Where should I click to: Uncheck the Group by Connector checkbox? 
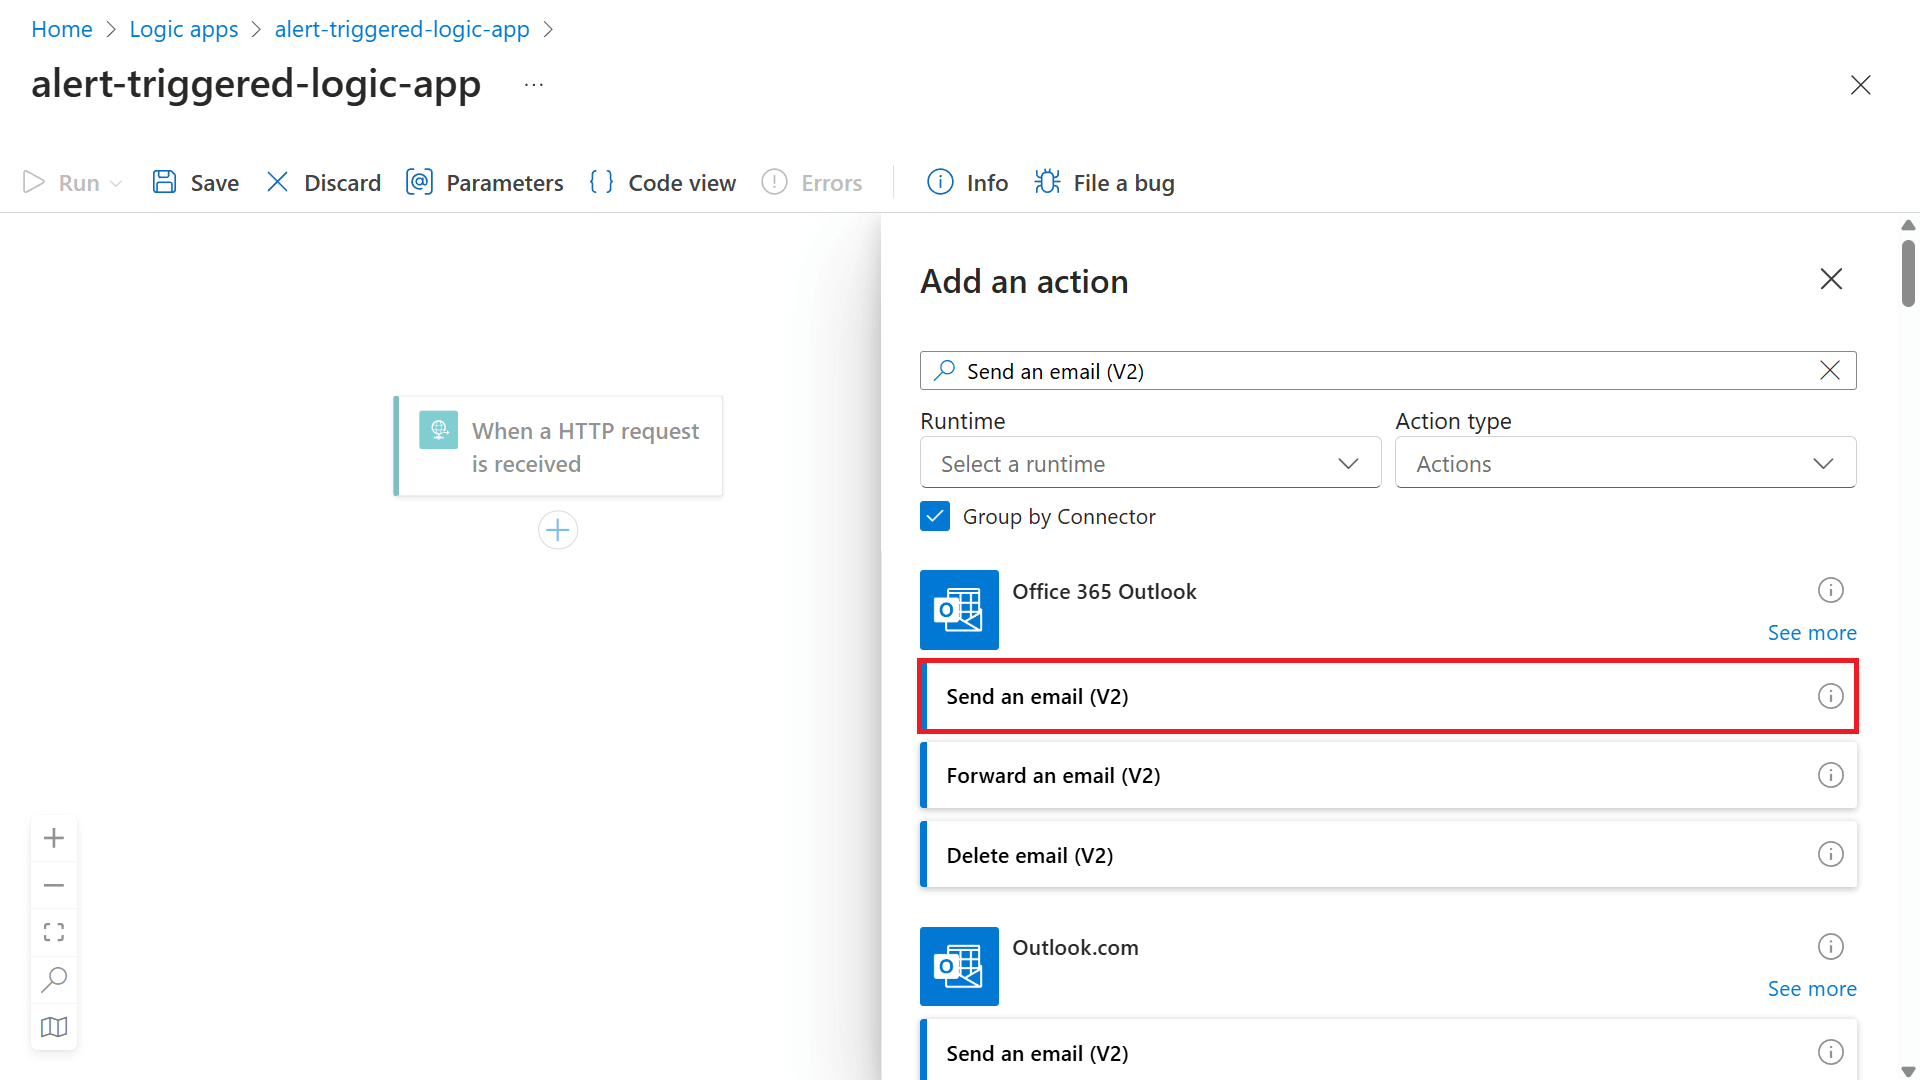point(935,517)
